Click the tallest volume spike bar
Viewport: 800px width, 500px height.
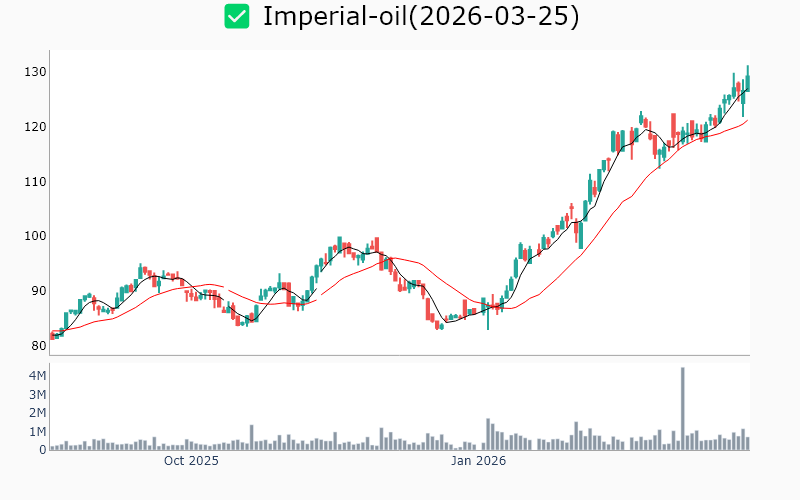[682, 410]
